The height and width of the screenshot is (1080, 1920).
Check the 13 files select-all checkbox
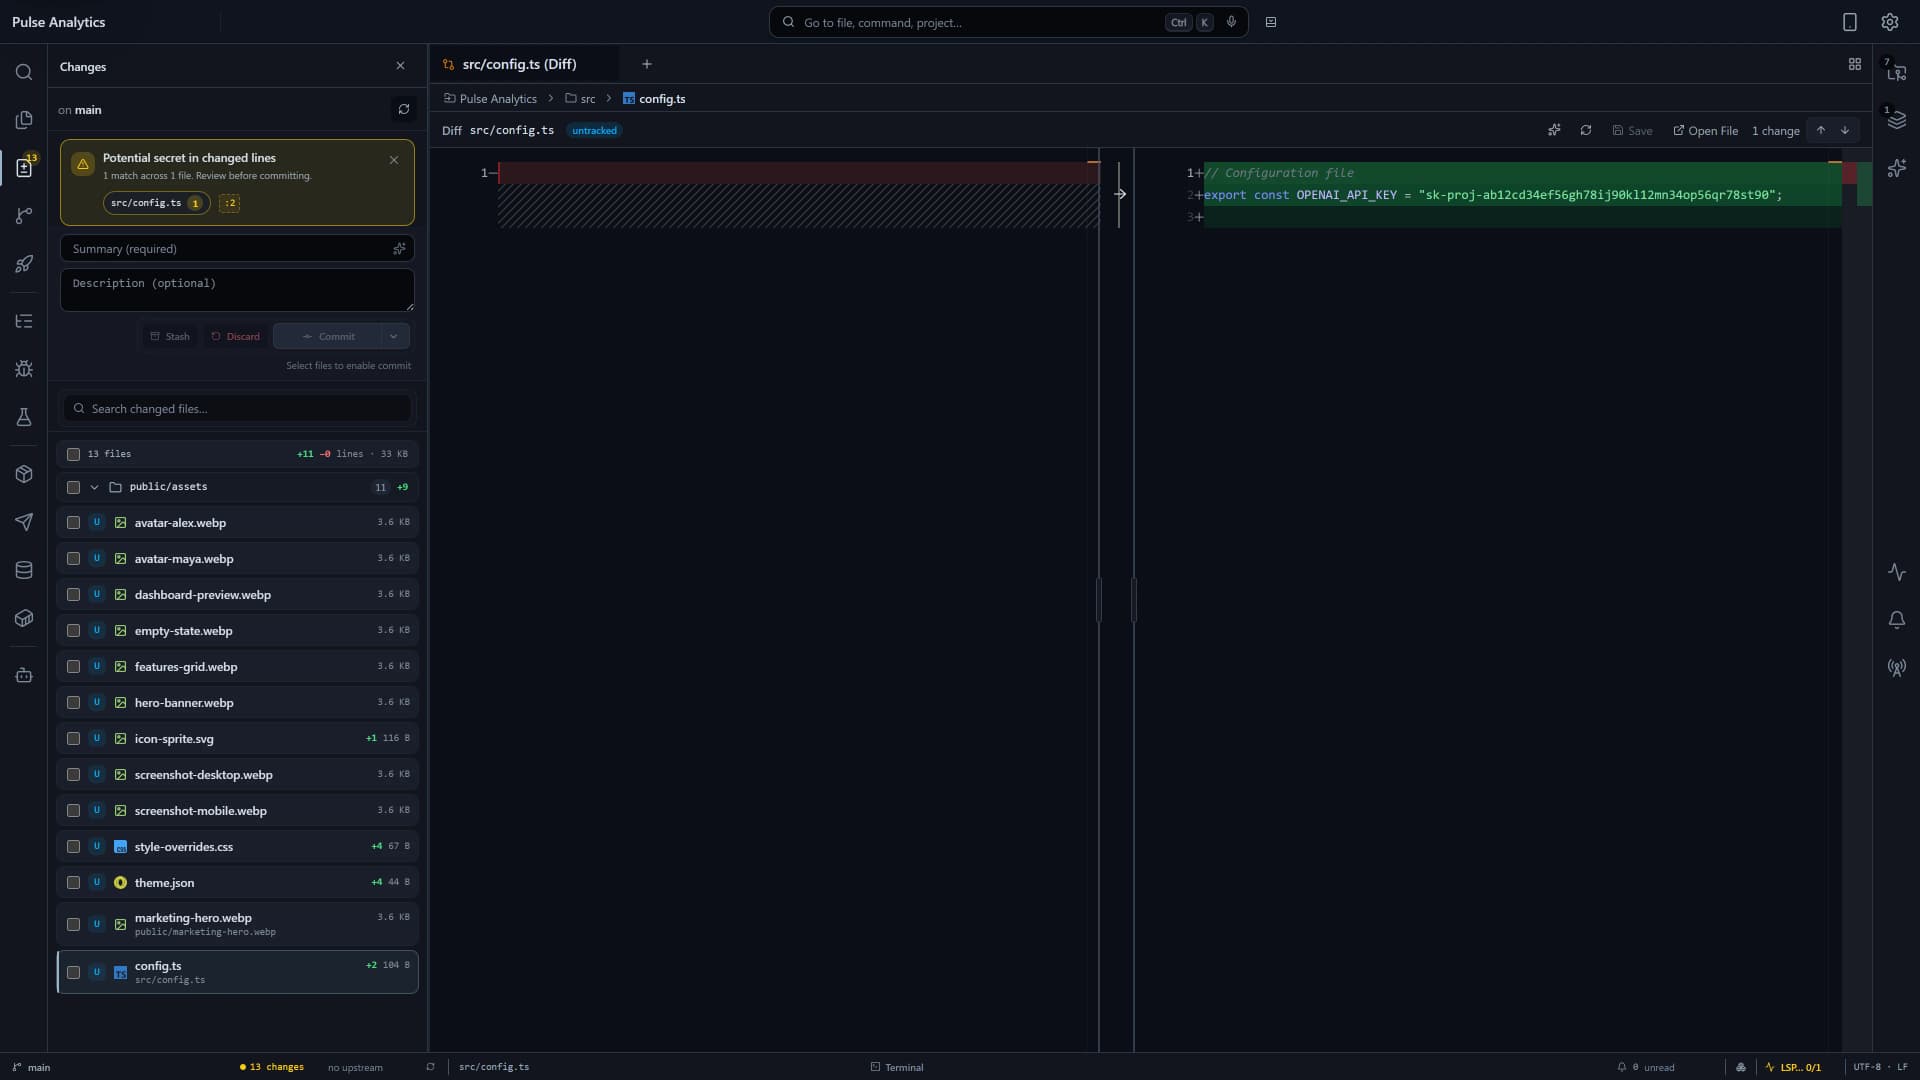pyautogui.click(x=73, y=454)
